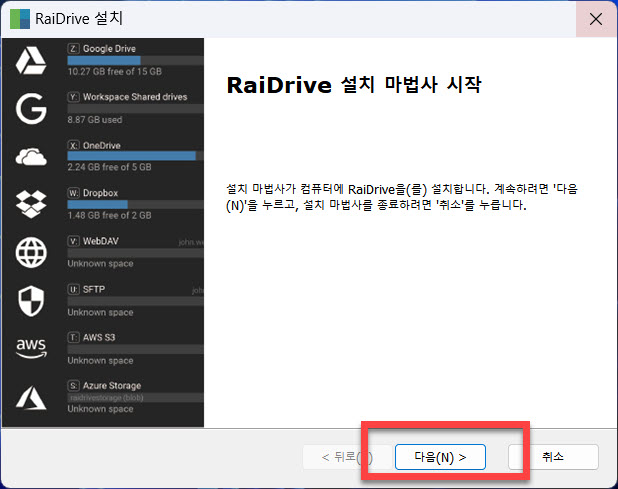Image resolution: width=618 pixels, height=489 pixels.
Task: Click the Dropbox box icon
Action: click(31, 204)
